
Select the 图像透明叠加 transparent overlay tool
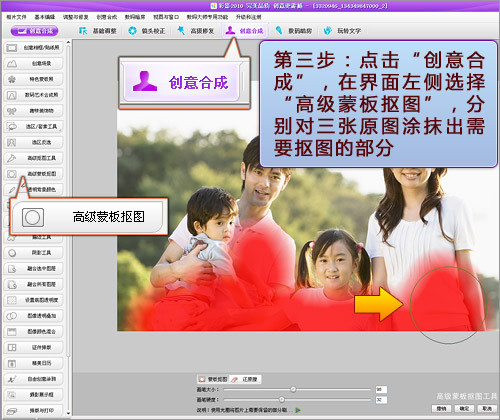(33, 316)
